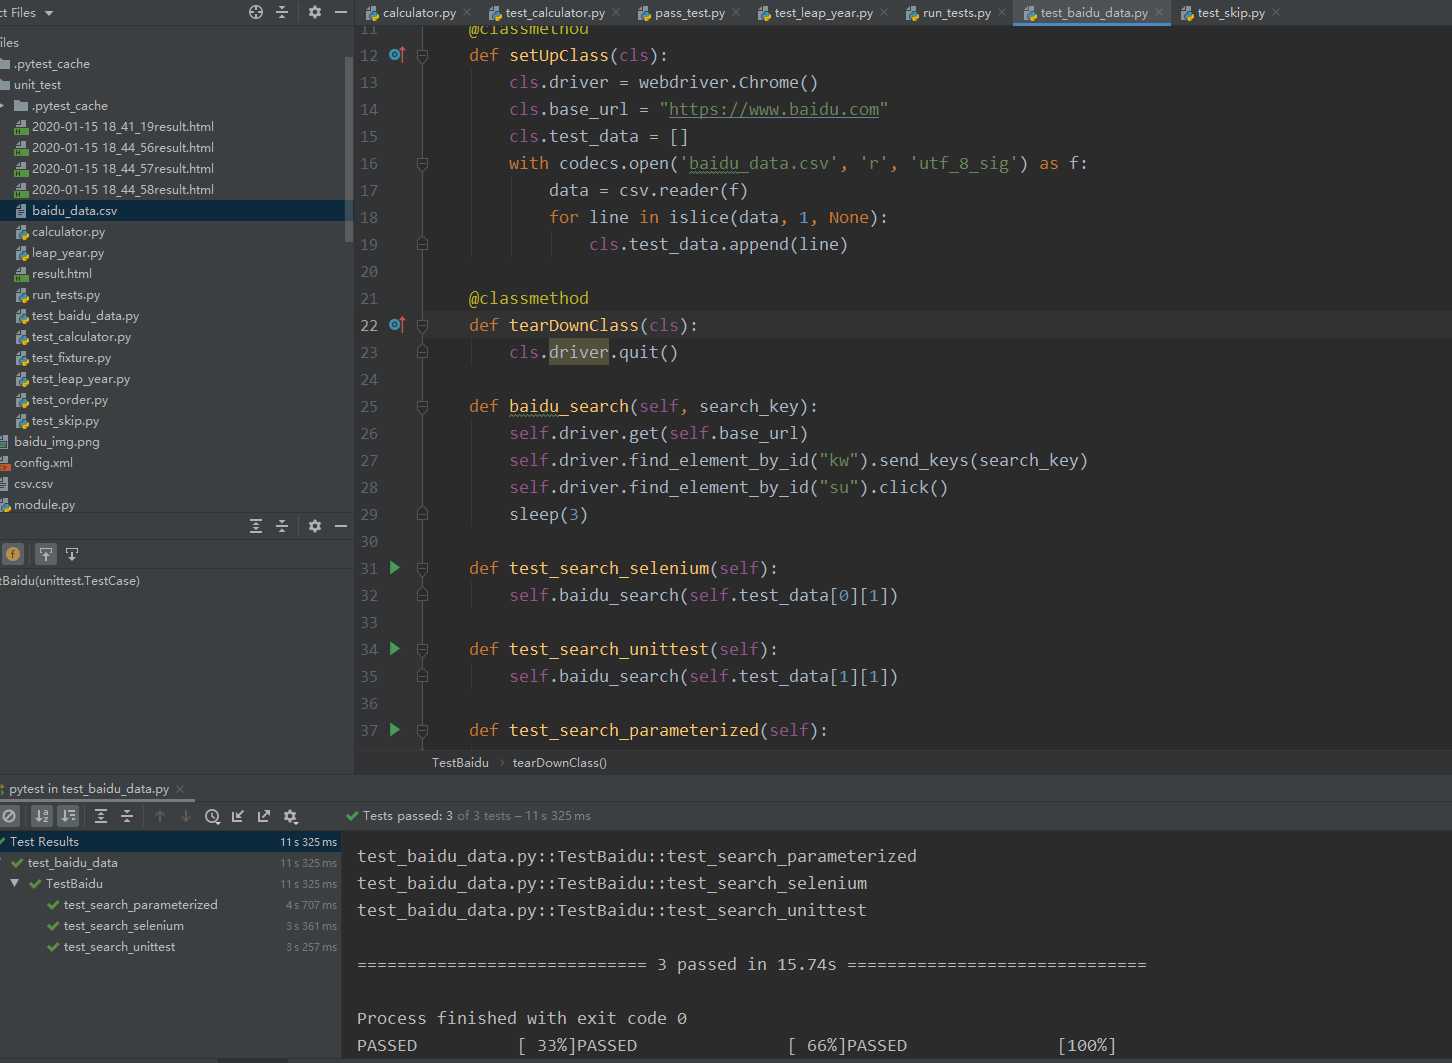Click override marker beside tearDownClass line
This screenshot has height=1063, width=1452.
[396, 325]
